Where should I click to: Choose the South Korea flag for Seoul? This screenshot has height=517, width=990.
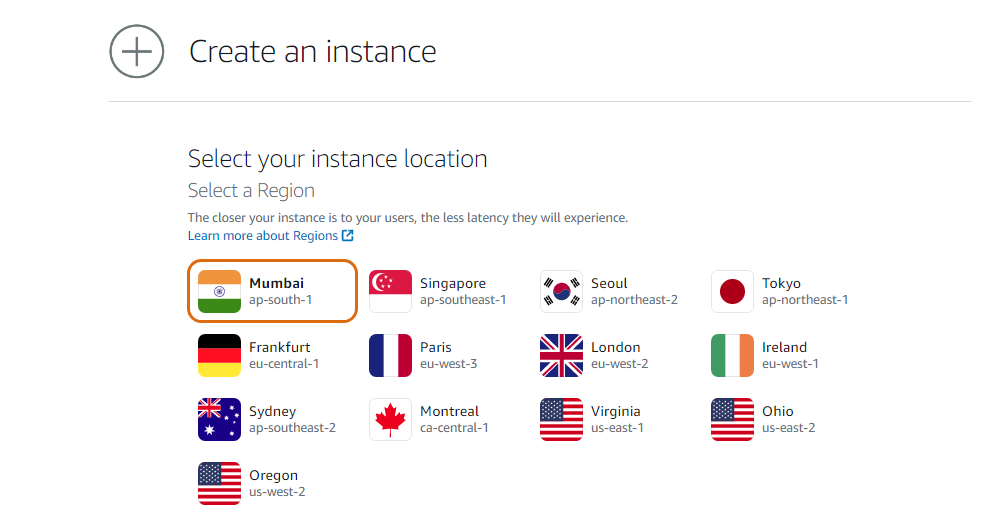561,291
